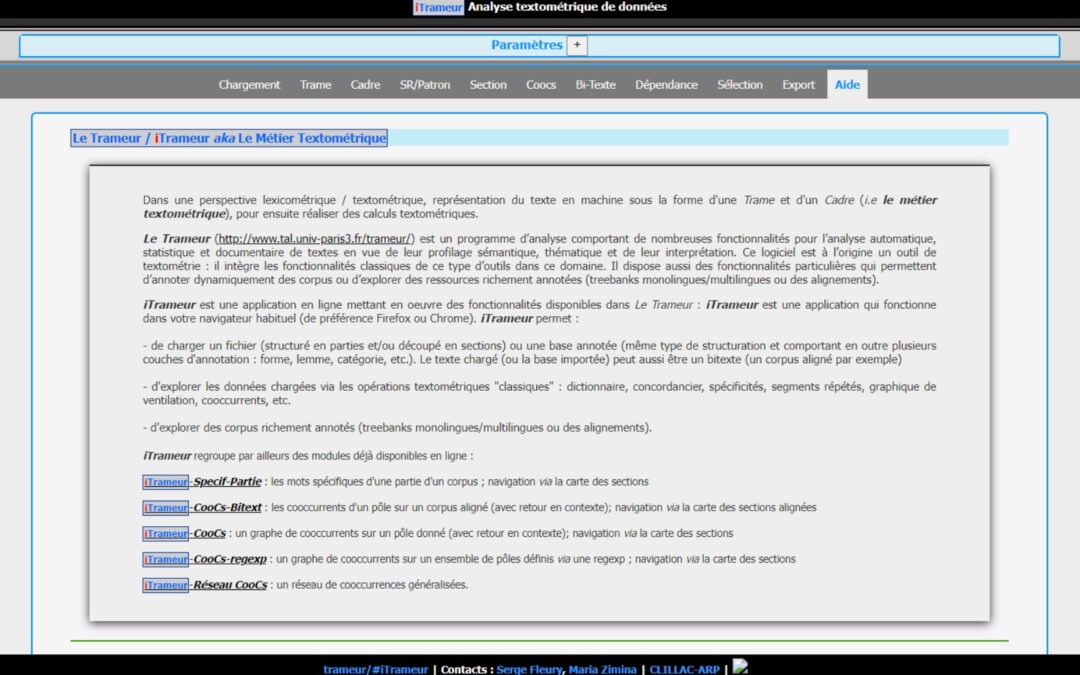Open the Chargement tab
This screenshot has height=675, width=1080.
249,85
